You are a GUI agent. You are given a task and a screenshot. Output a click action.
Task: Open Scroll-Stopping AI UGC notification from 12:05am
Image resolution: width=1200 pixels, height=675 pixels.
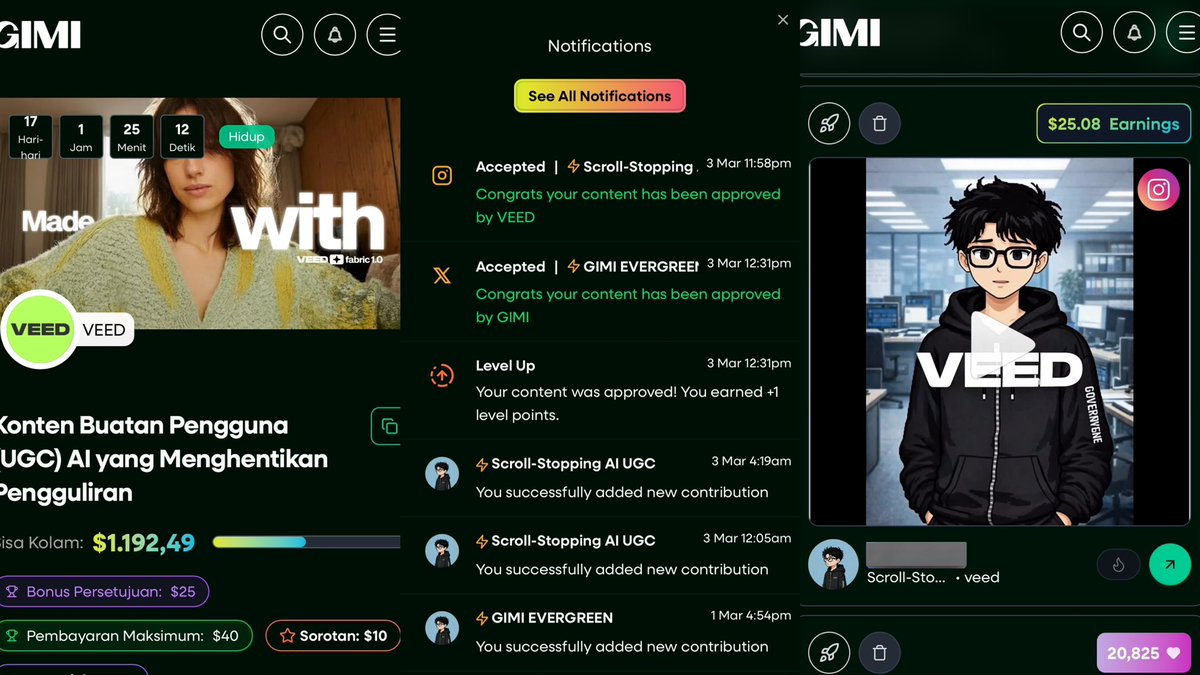[600, 555]
